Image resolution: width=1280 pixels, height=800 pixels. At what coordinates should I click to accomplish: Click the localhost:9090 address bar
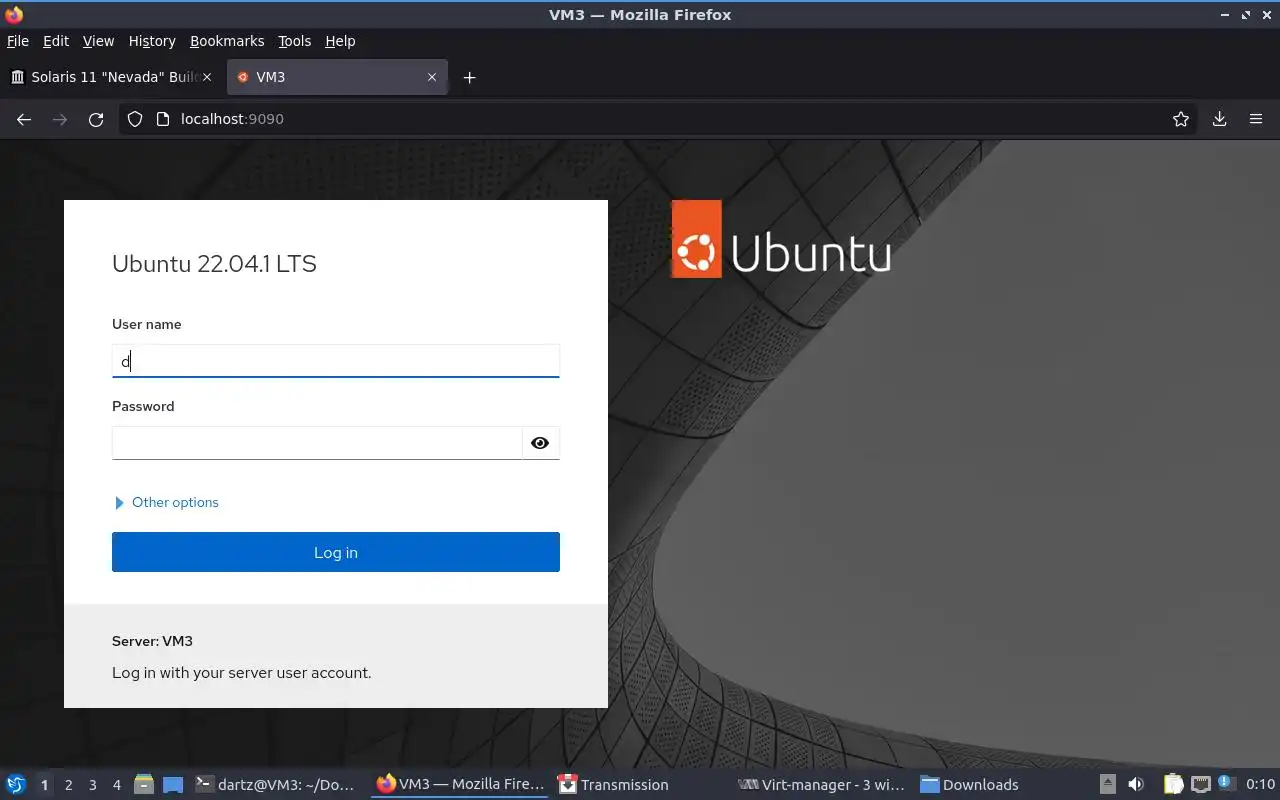(x=660, y=119)
